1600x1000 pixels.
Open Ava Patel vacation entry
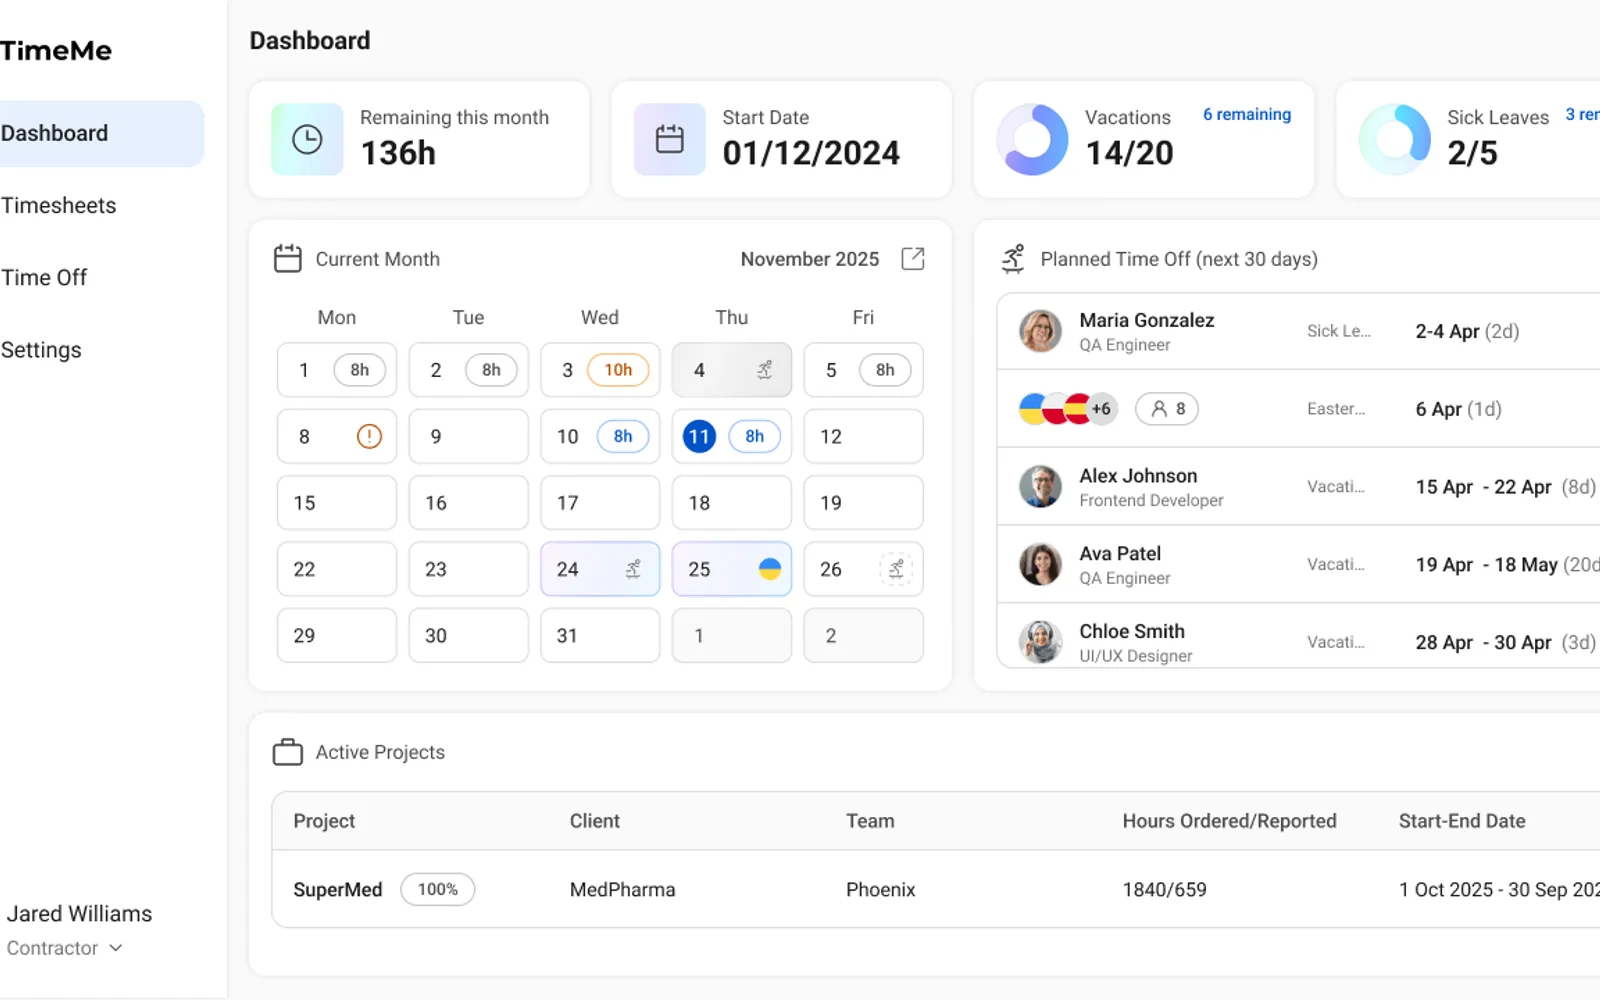(1298, 564)
